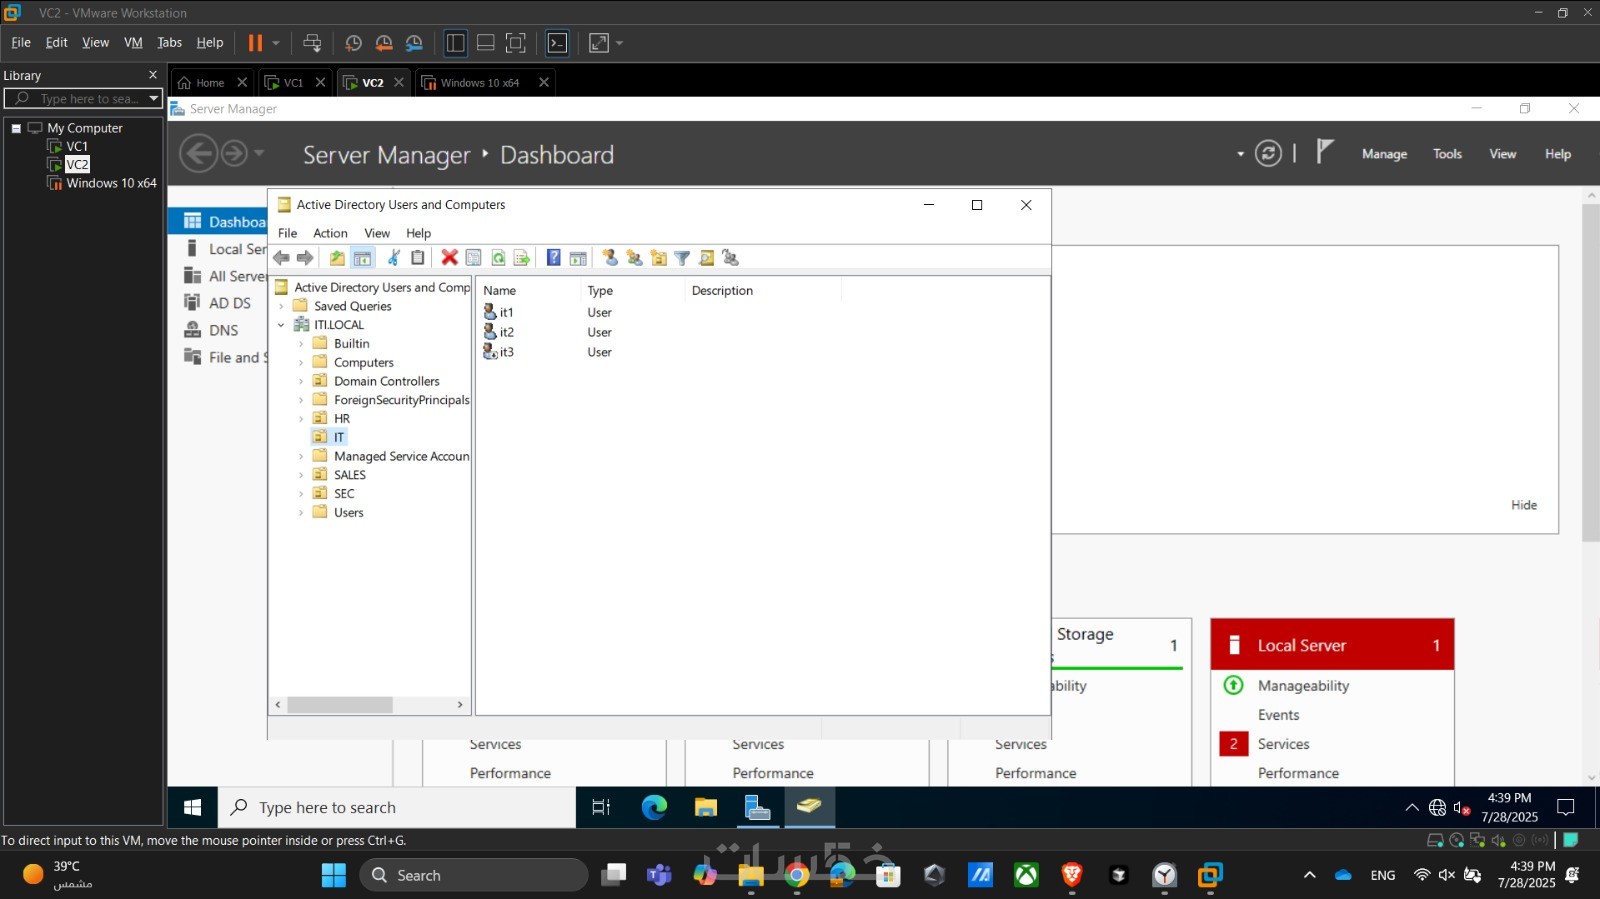Collapse the ITI.LOCAL domain node
Viewport: 1600px width, 899px height.
tap(281, 325)
